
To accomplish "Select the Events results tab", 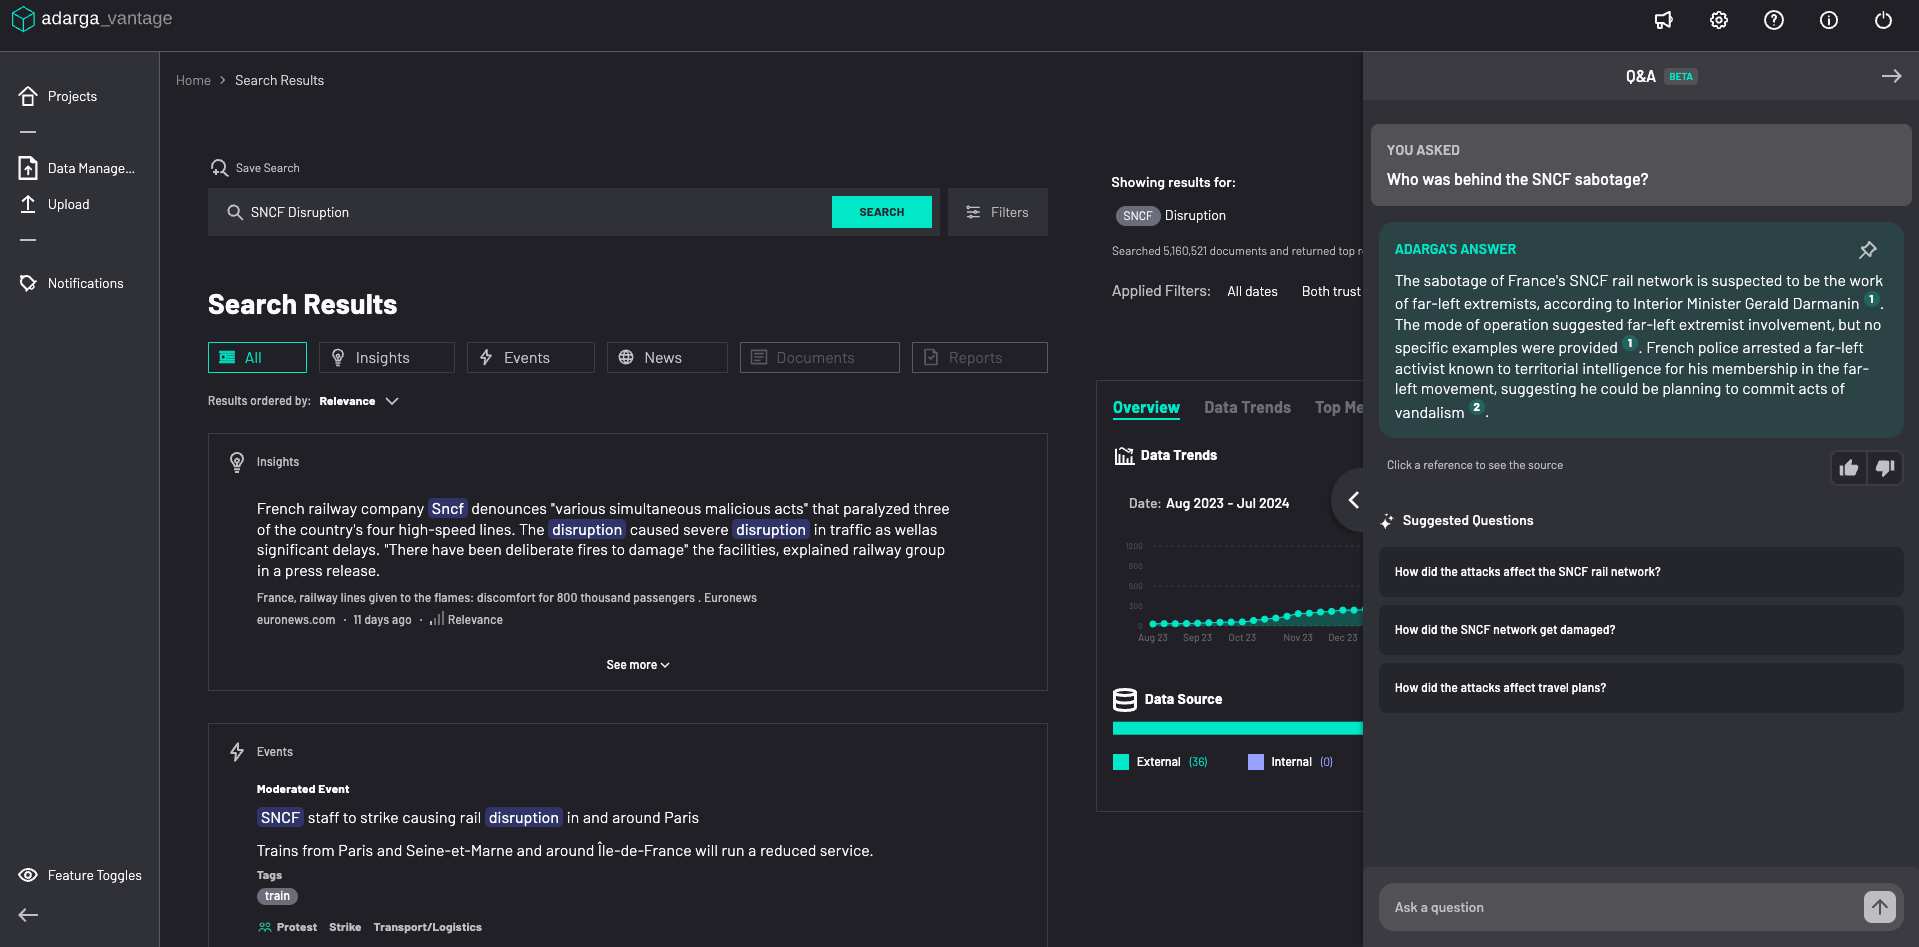I will (530, 358).
